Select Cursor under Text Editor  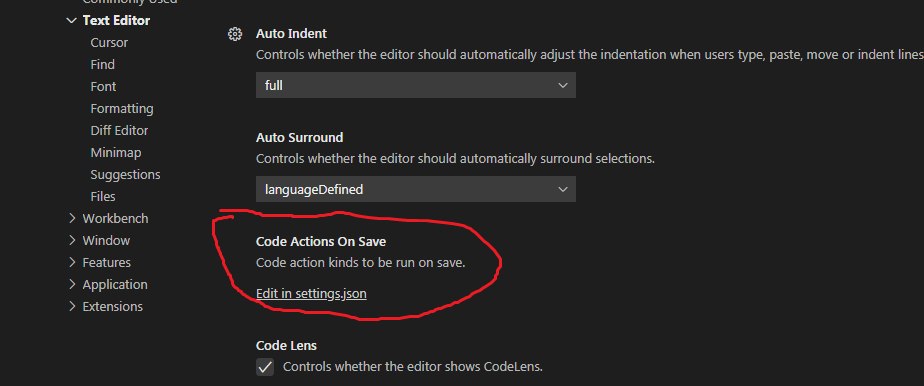(109, 42)
